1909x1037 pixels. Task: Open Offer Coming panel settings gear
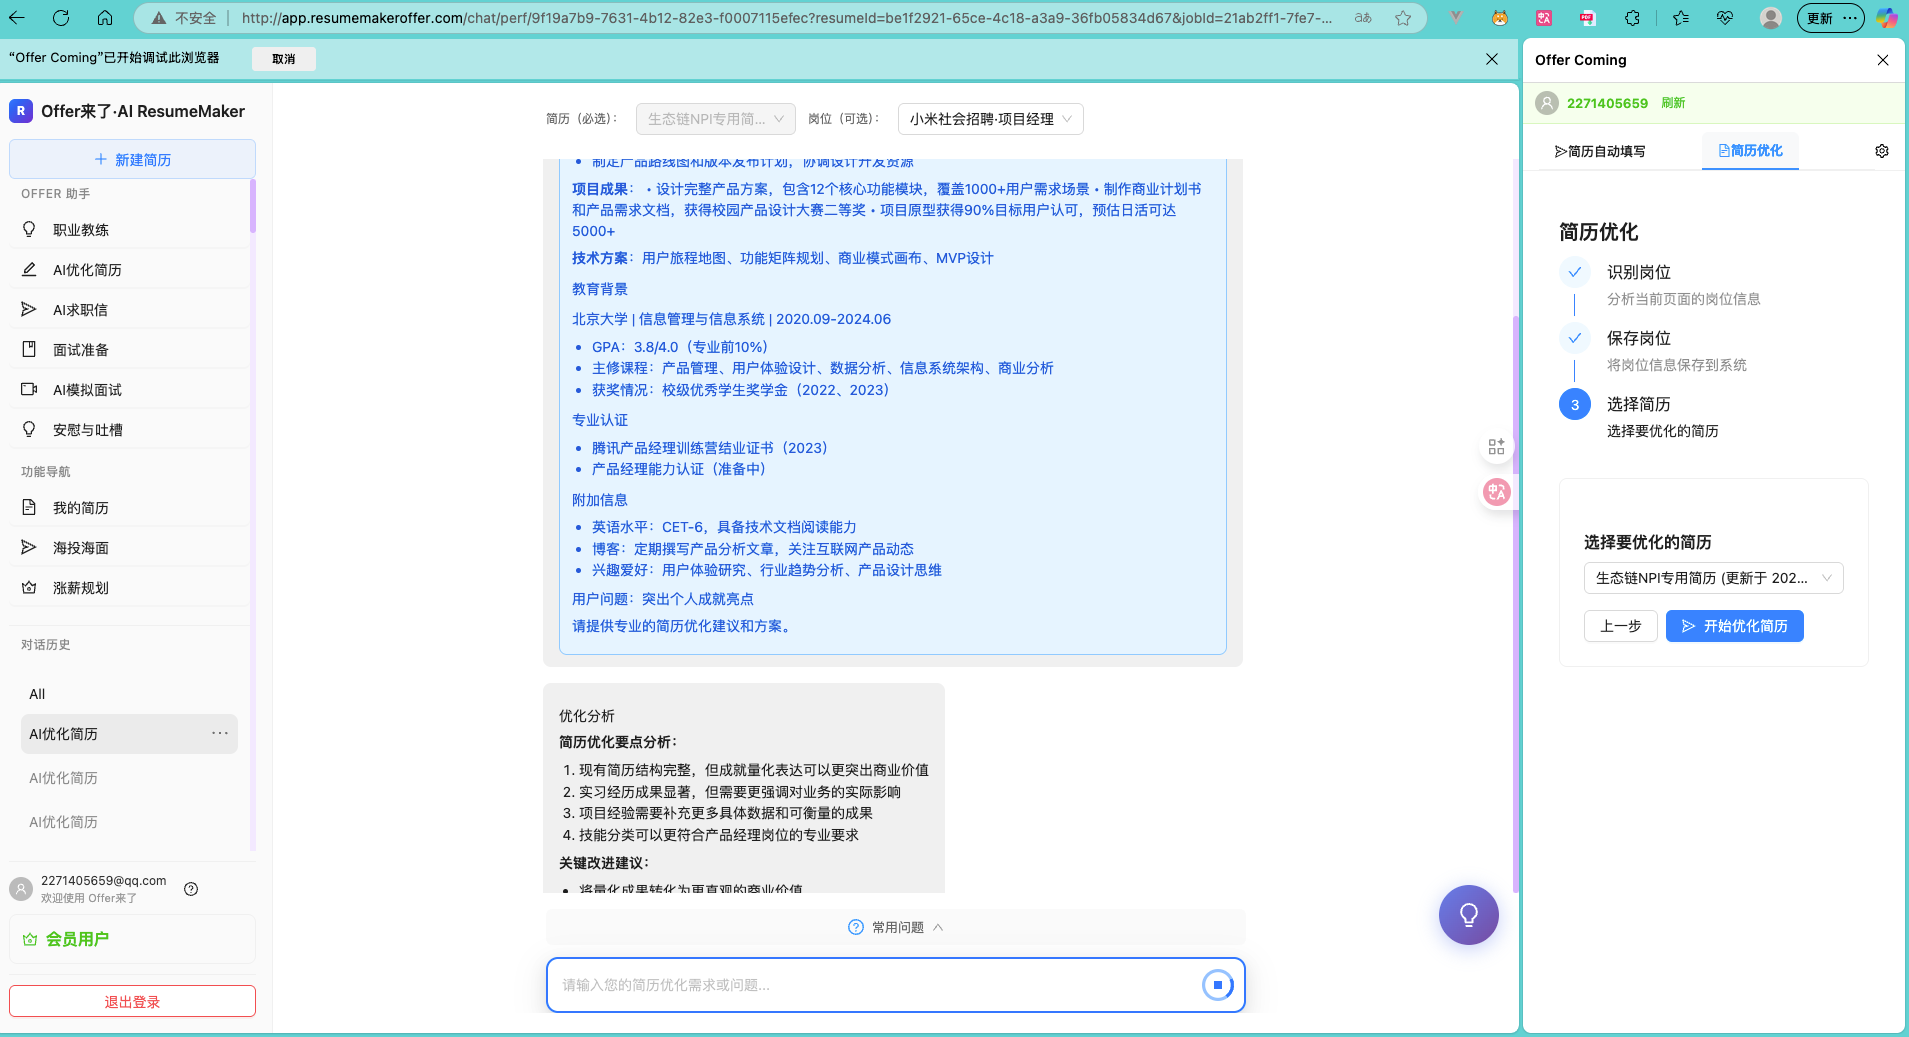coord(1882,151)
